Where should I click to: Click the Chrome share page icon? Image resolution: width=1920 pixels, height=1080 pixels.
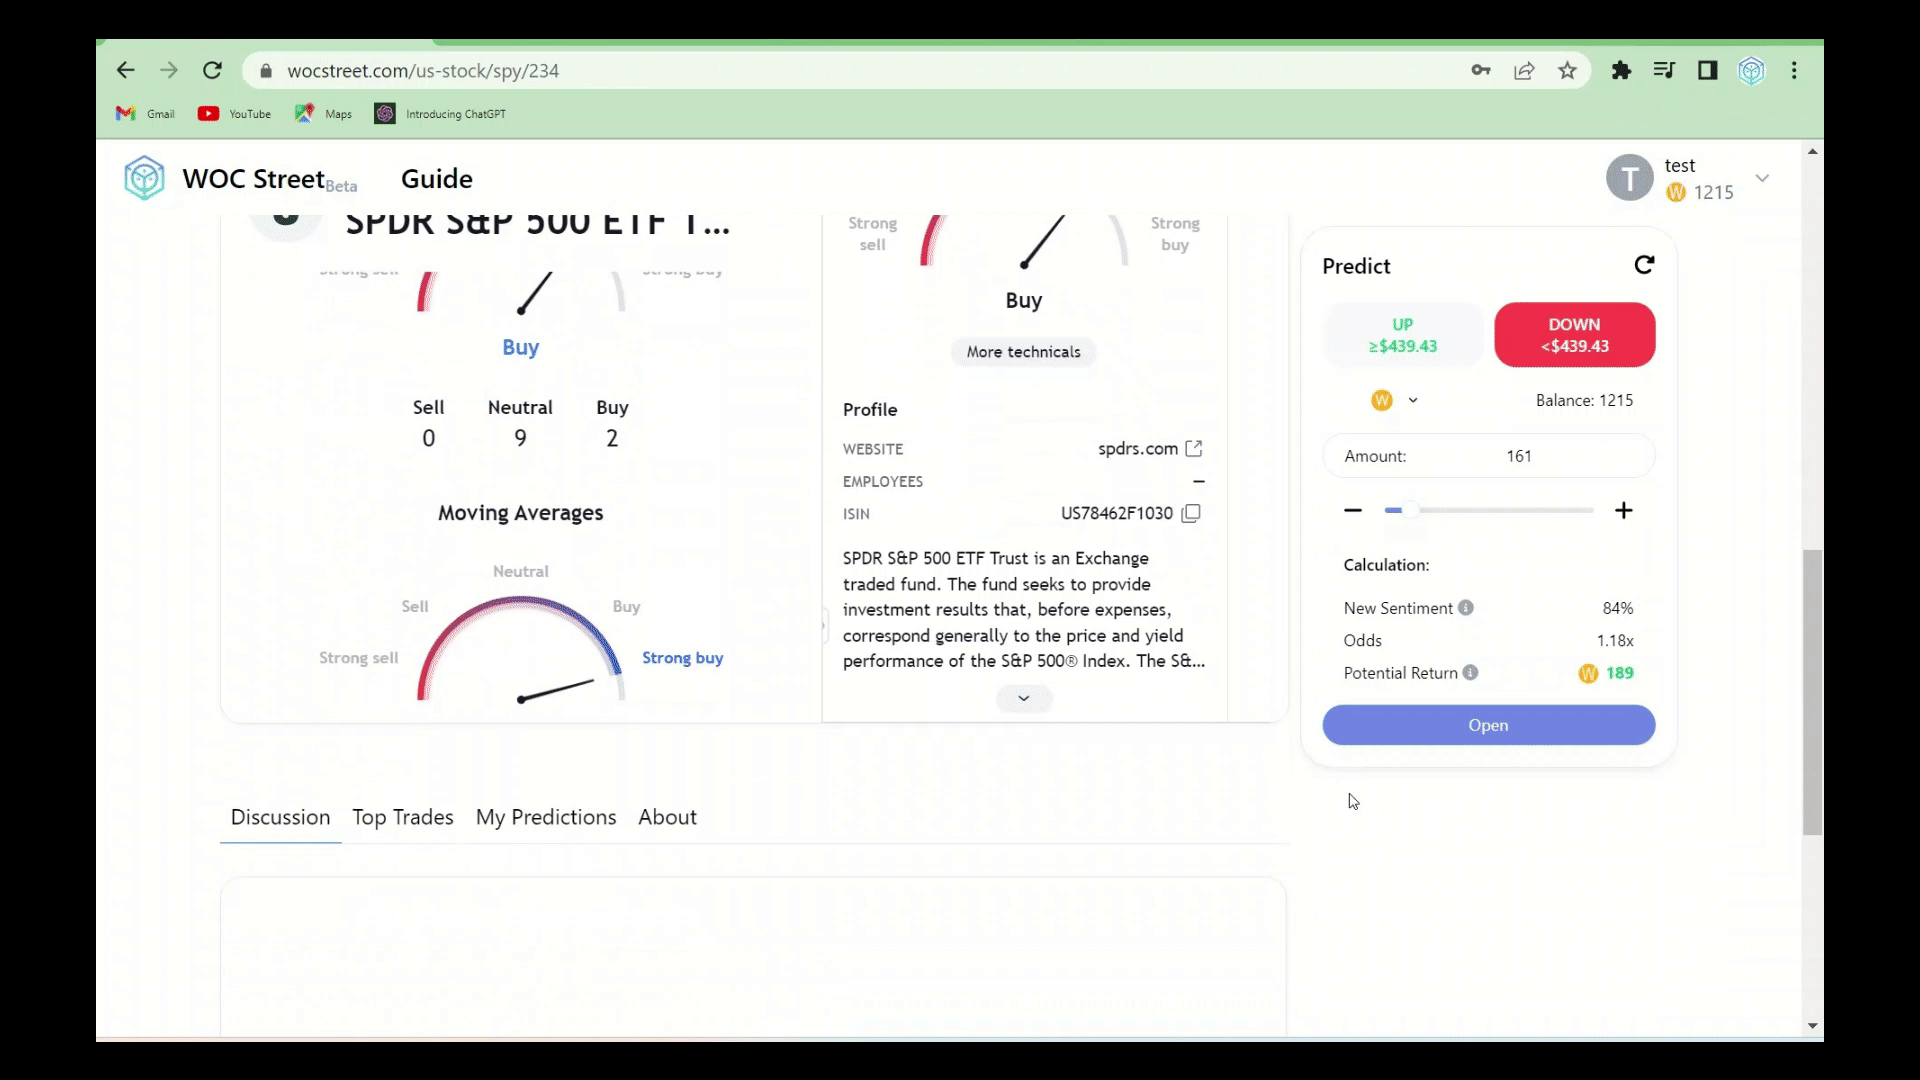click(x=1524, y=71)
